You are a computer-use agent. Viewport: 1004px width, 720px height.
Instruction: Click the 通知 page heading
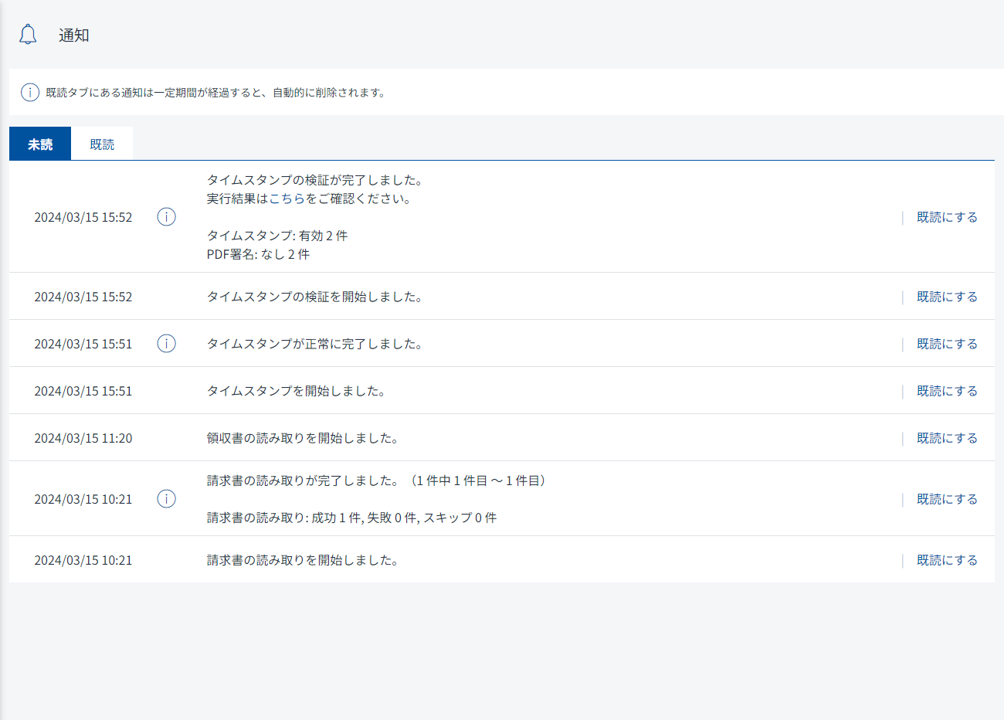pos(74,35)
